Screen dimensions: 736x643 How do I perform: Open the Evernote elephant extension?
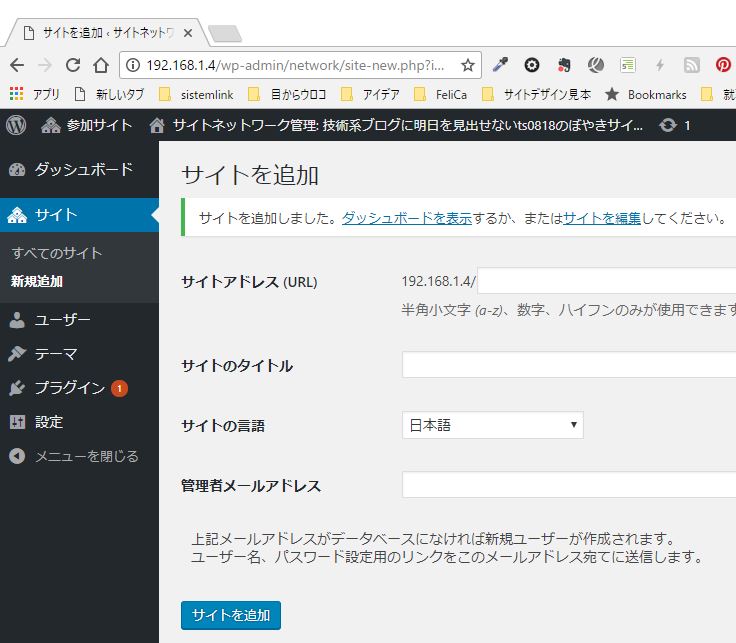[x=564, y=65]
